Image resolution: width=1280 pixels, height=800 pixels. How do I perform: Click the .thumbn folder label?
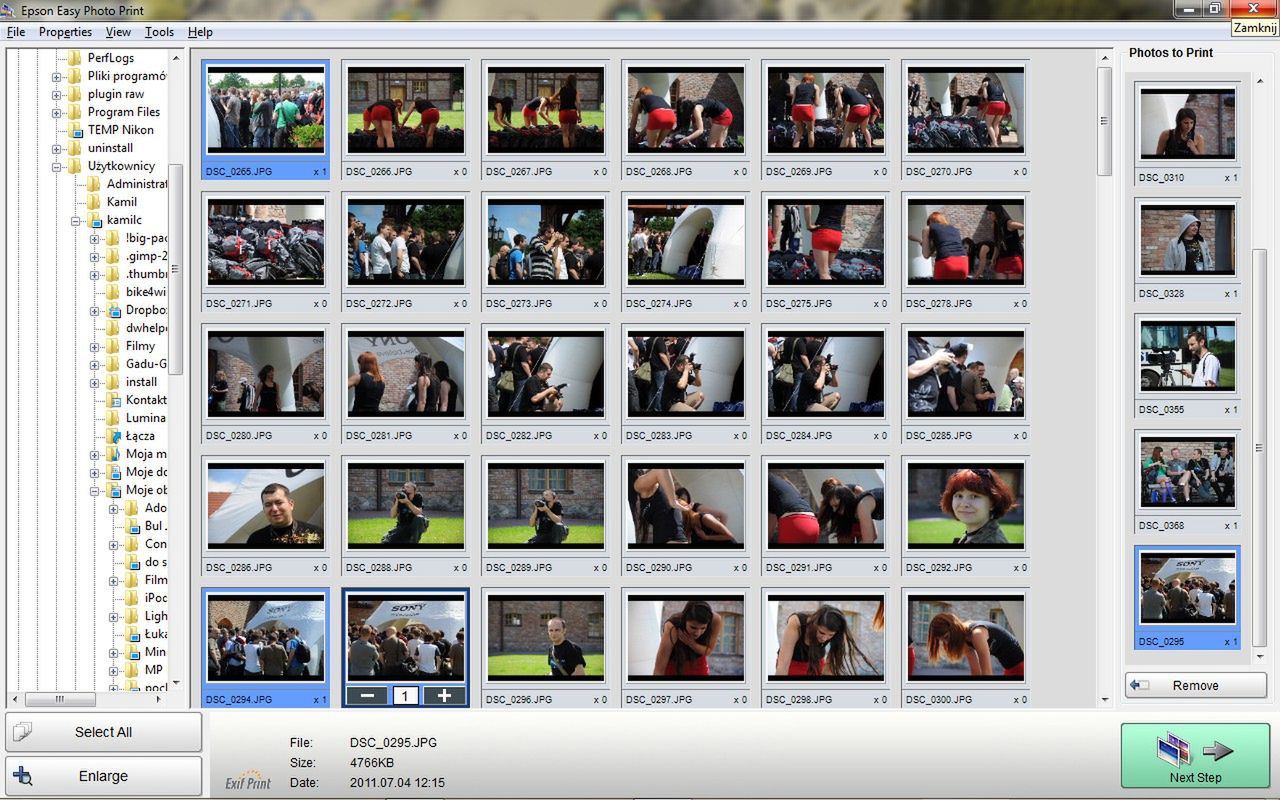146,274
